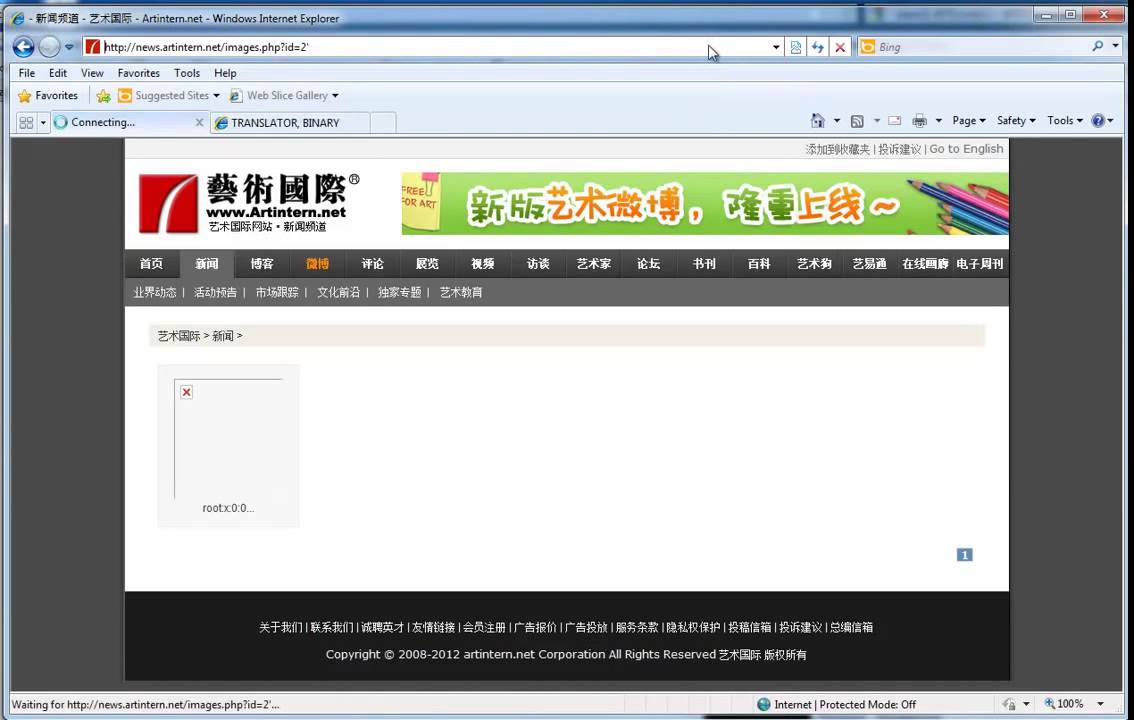Click page number 1 pagination button
Image resolution: width=1134 pixels, height=720 pixels.
point(964,554)
